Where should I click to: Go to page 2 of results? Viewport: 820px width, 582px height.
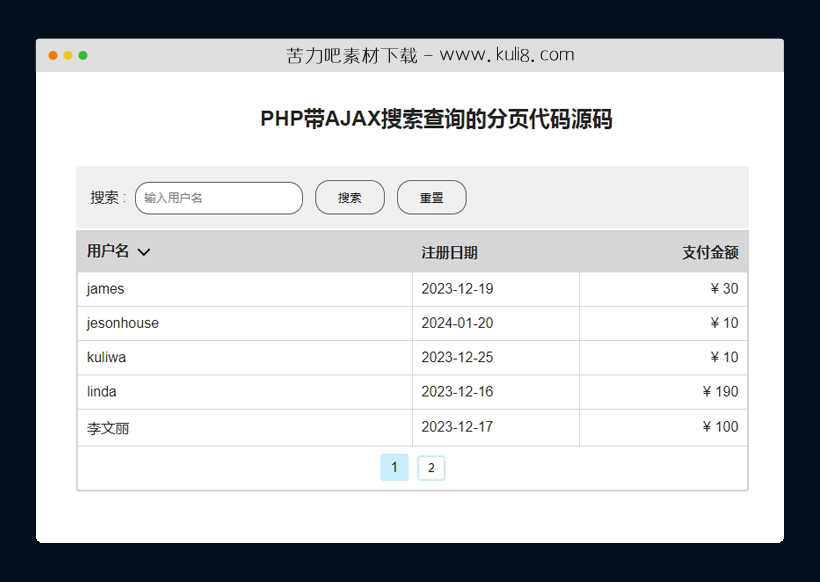(431, 467)
